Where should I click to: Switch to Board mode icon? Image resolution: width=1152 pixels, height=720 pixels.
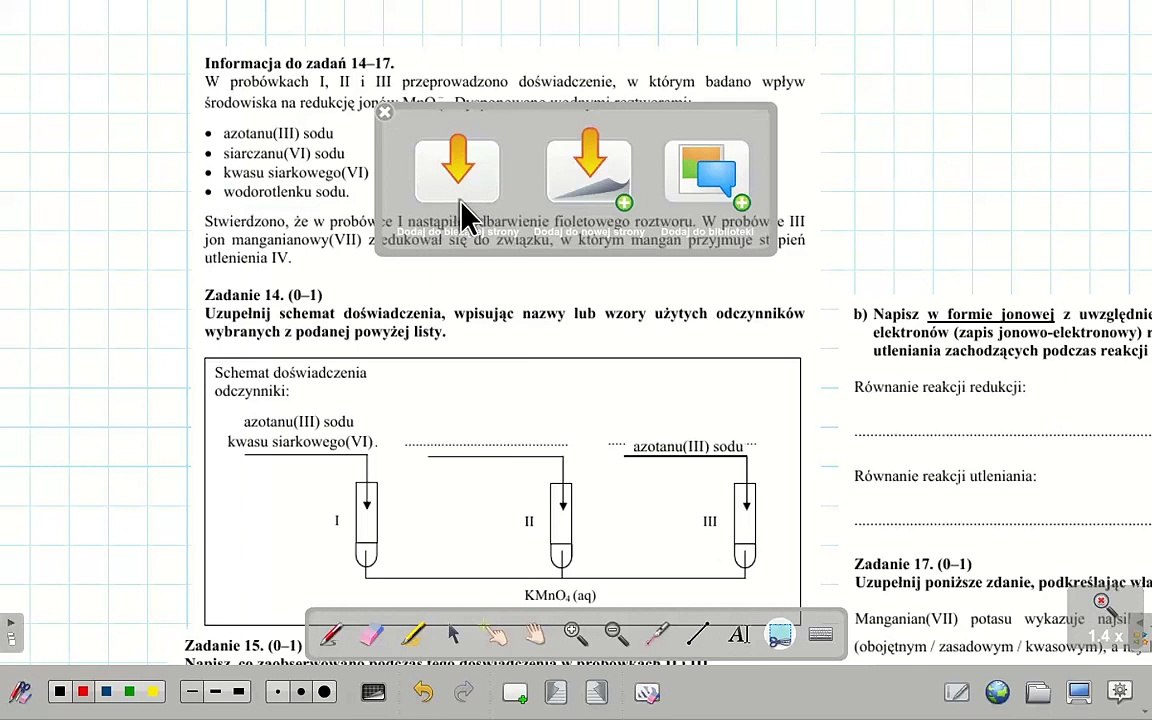click(957, 692)
